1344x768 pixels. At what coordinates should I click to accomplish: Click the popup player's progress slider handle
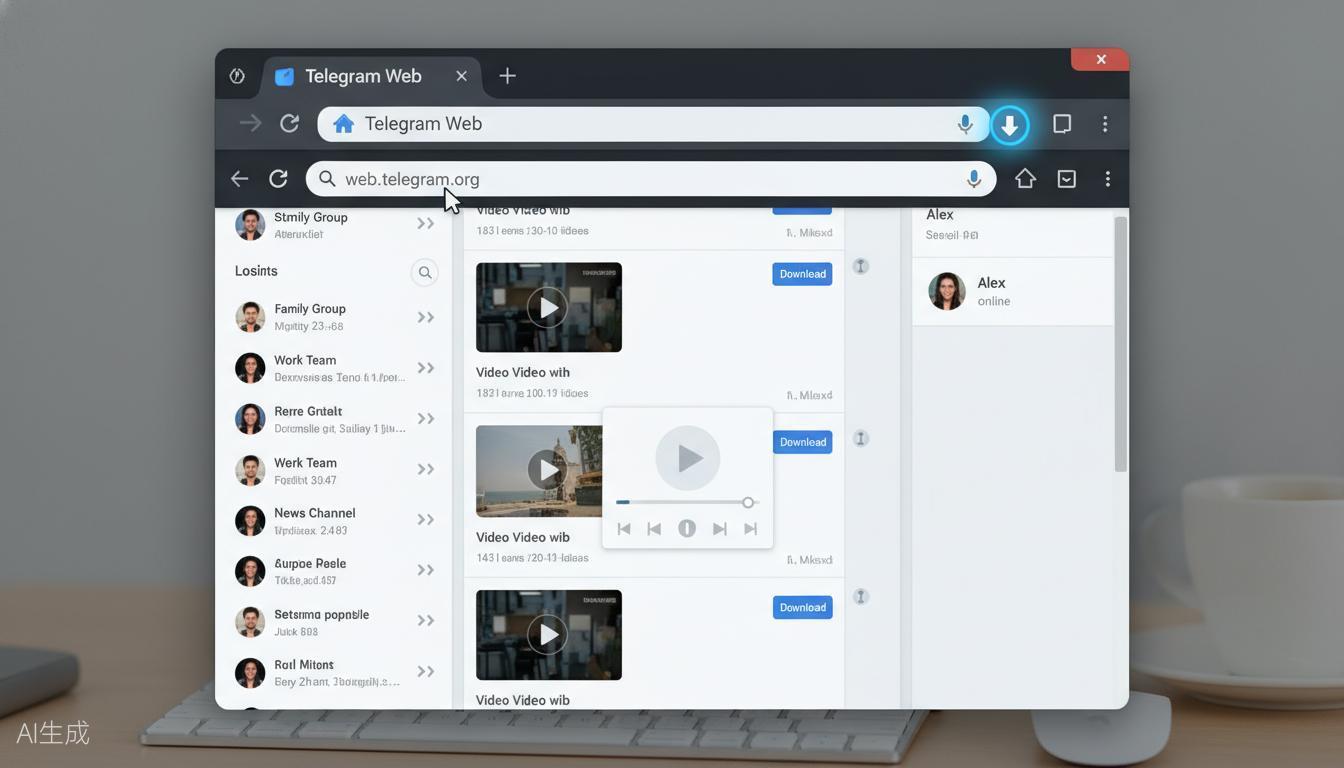(x=748, y=502)
